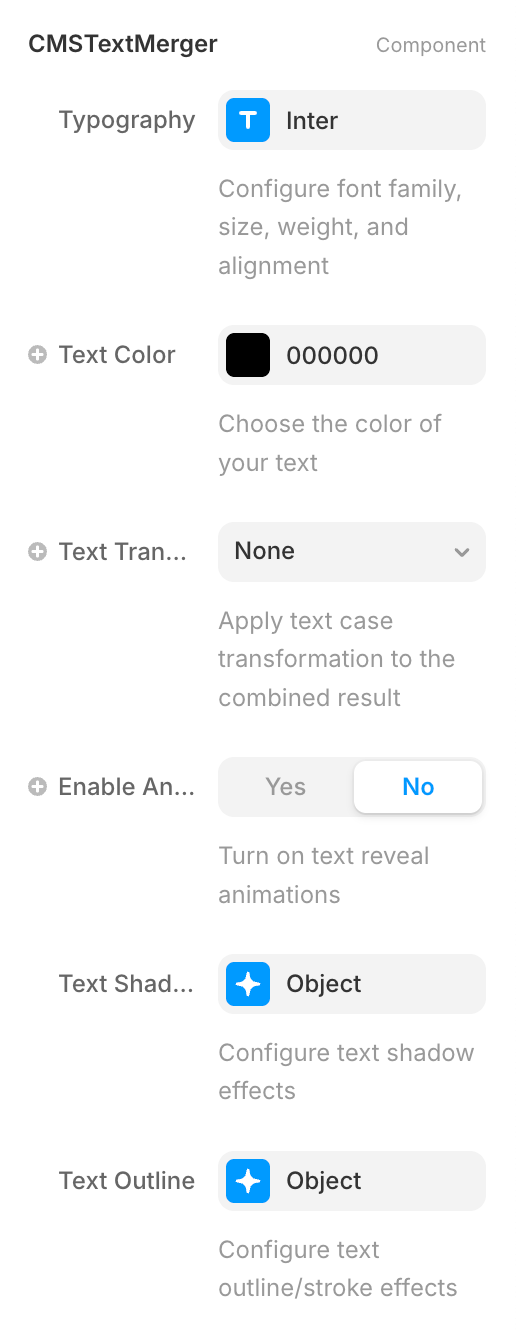This screenshot has height=1332, width=516.
Task: Click the Text Outline property label
Action: (x=127, y=1181)
